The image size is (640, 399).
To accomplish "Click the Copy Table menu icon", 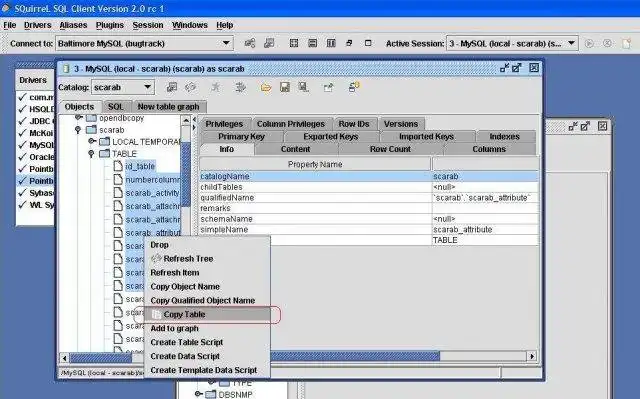I will [x=156, y=315].
